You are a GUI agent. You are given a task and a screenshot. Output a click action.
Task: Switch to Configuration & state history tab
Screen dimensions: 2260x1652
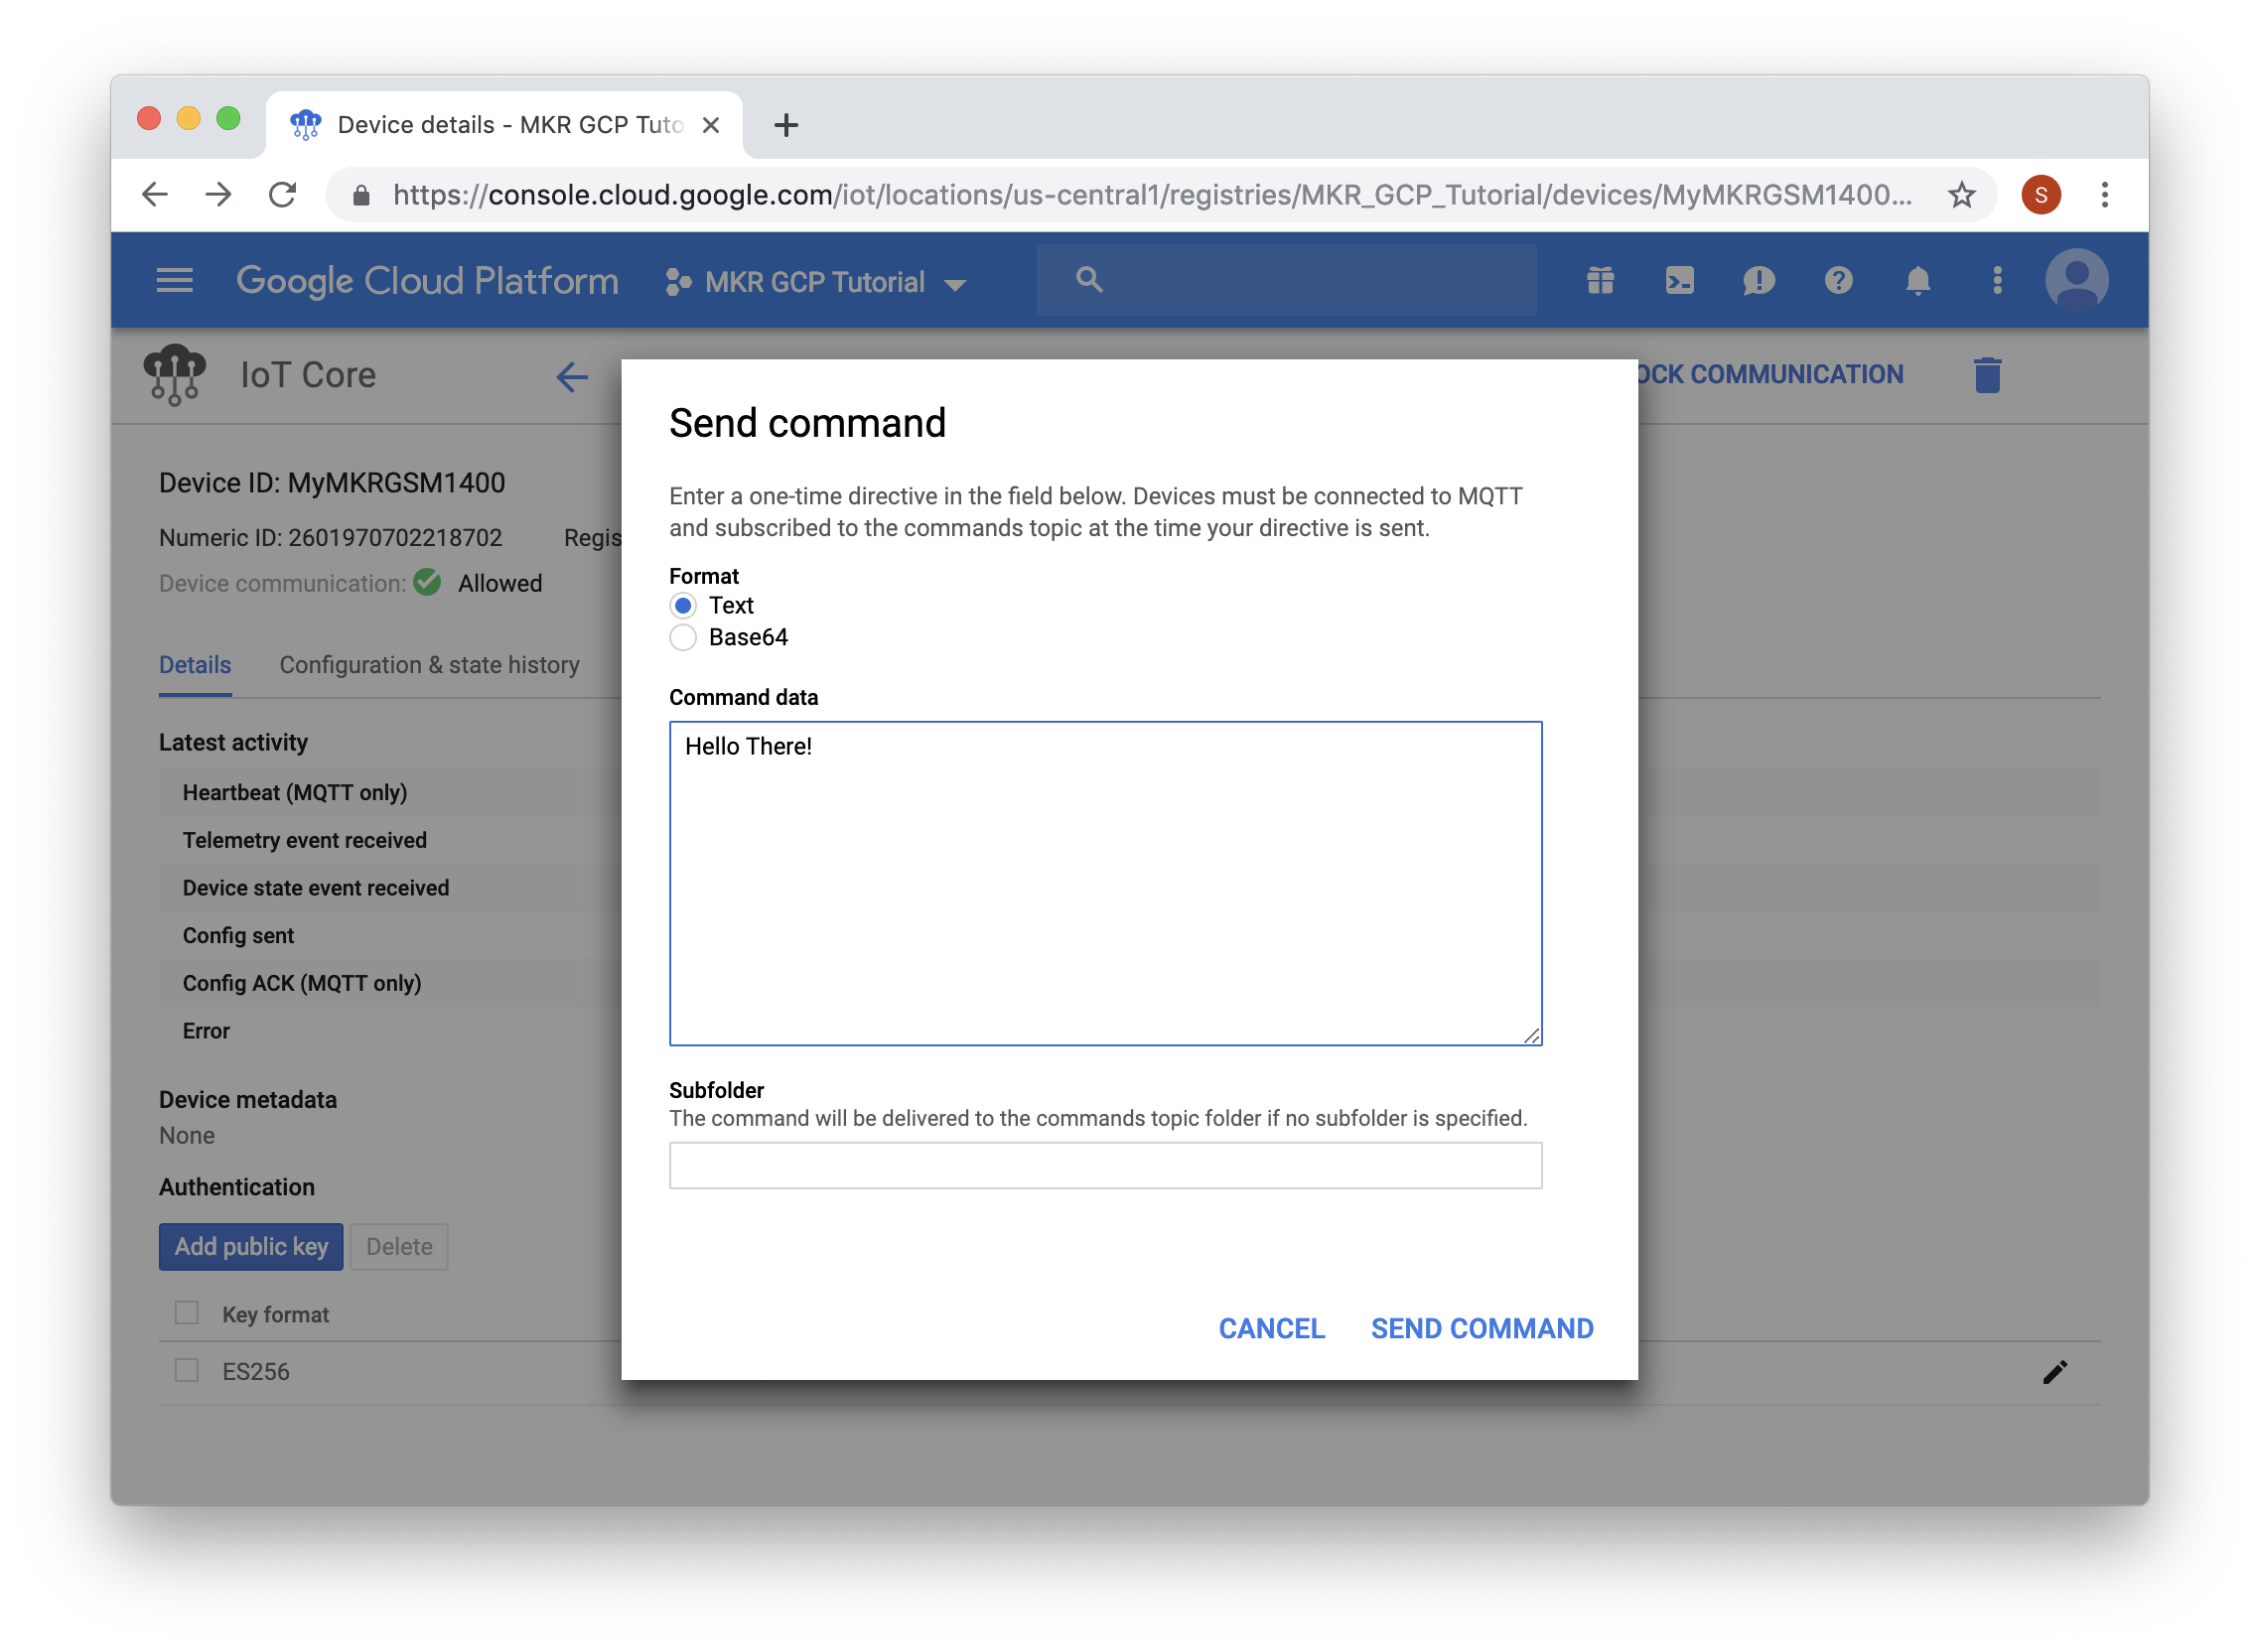coord(430,665)
